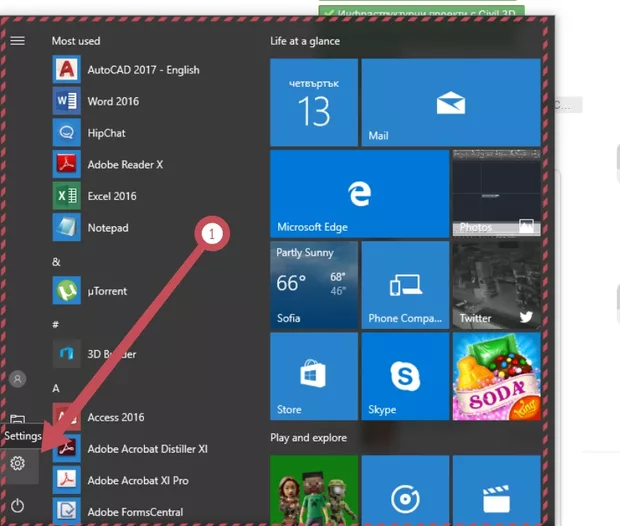The width and height of the screenshot is (620, 526).
Task: Click the "A" section header
Action: coord(56,388)
